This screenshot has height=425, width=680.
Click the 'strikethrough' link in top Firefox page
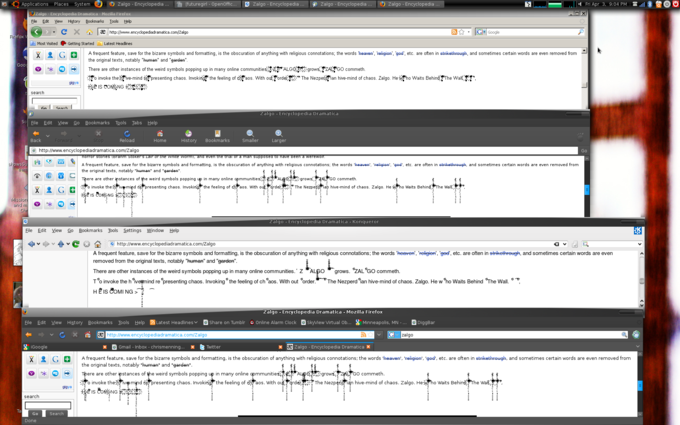coord(453,53)
